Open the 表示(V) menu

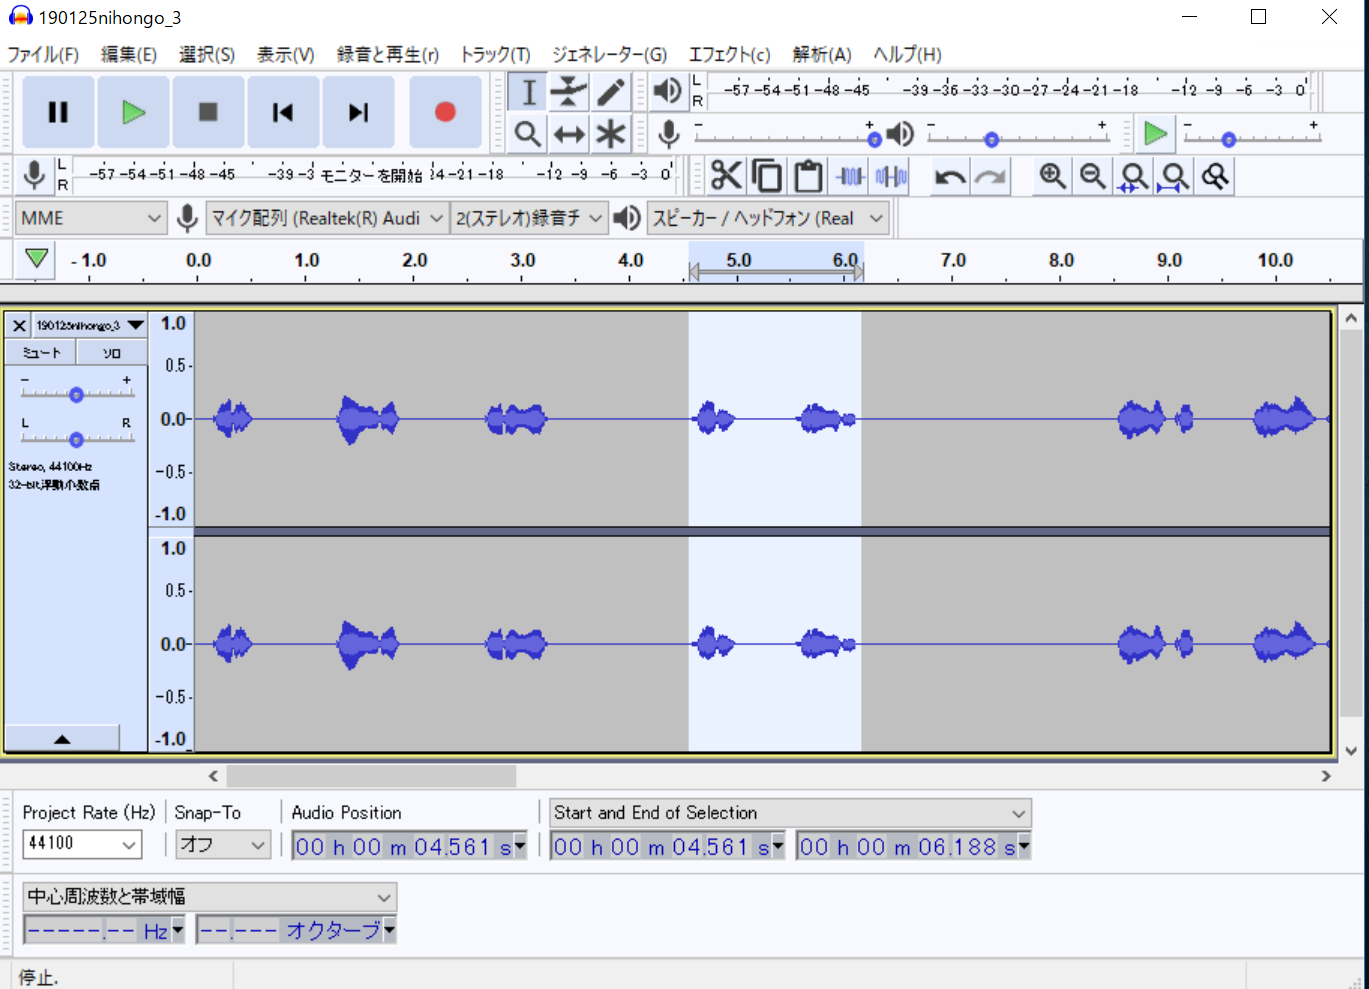pyautogui.click(x=285, y=54)
